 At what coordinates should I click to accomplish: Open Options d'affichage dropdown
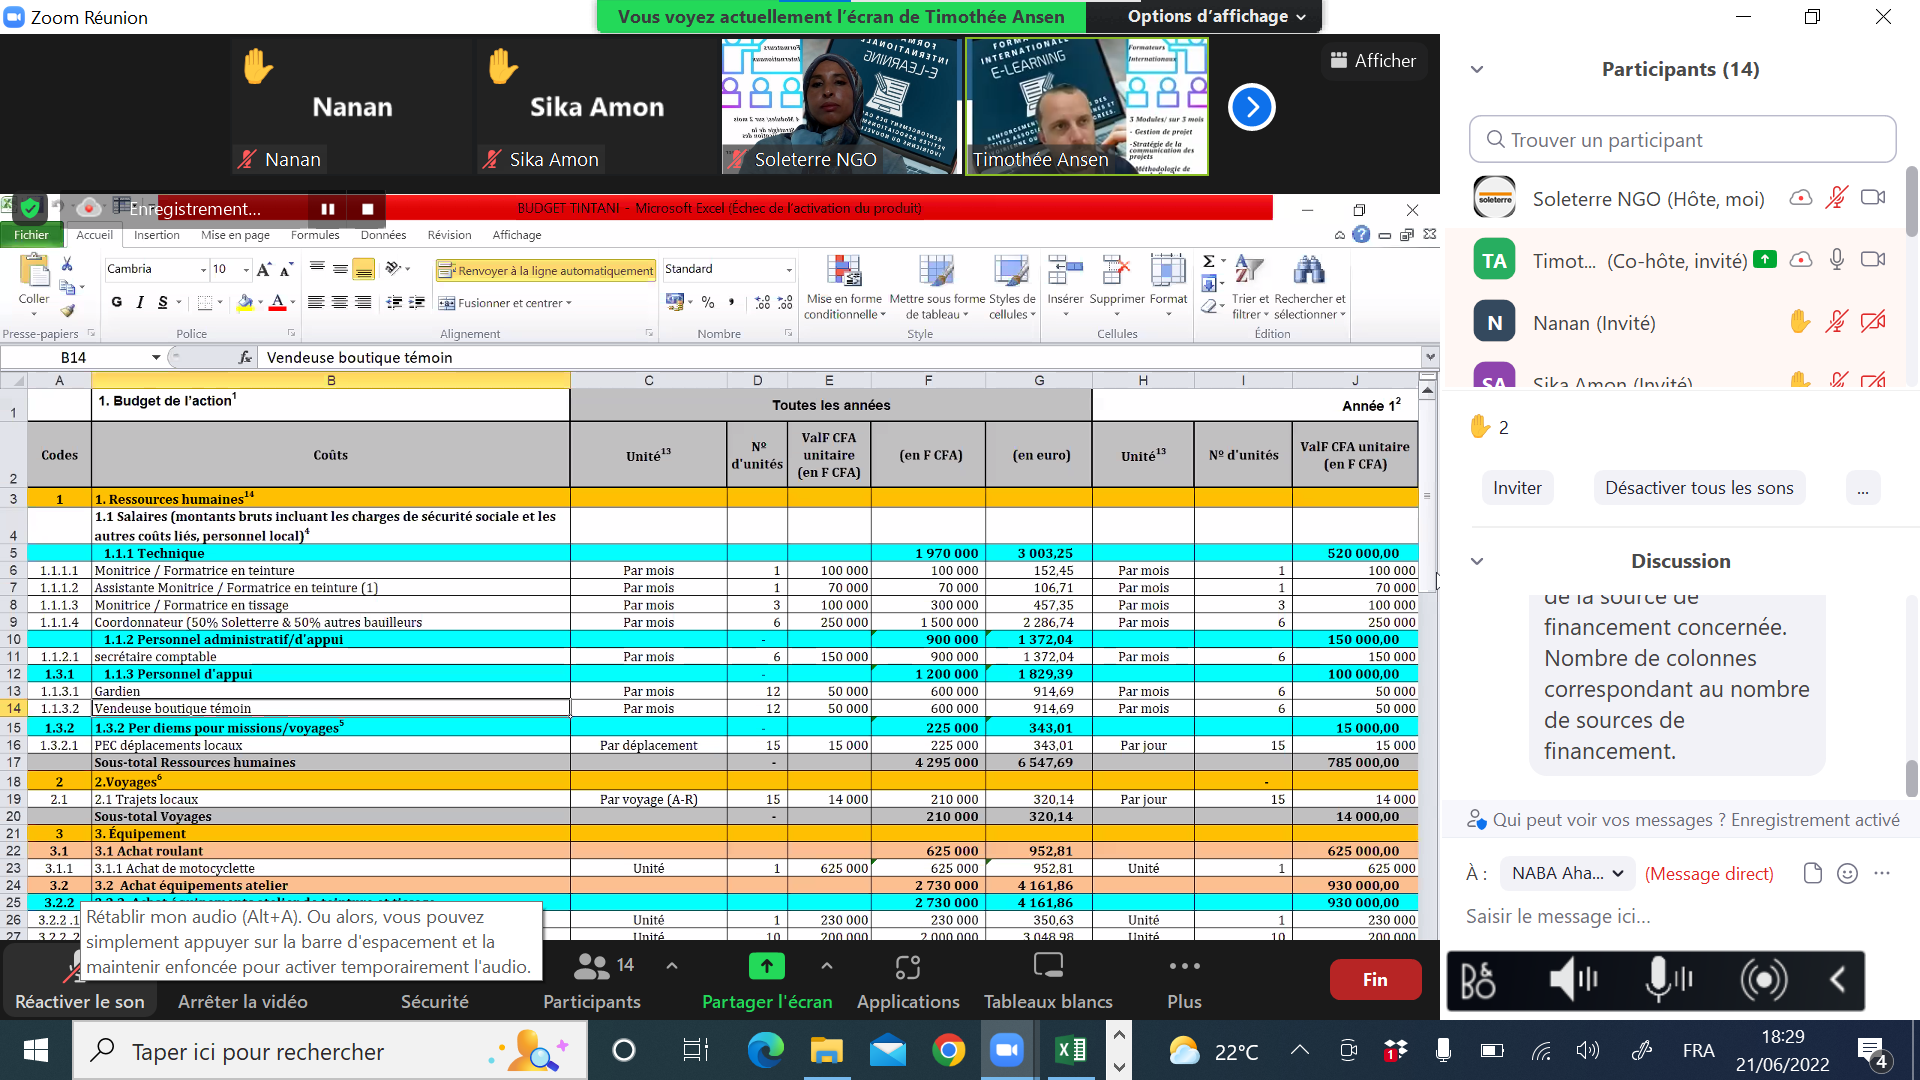[1216, 16]
